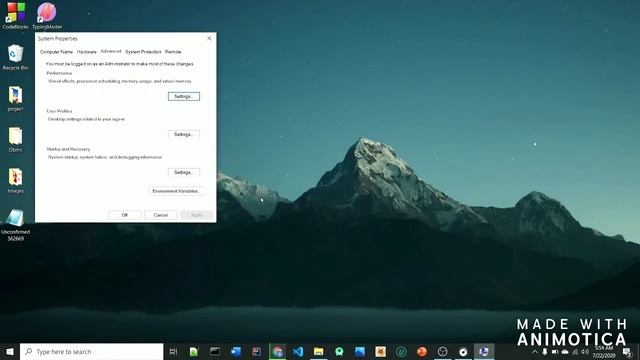
Task: Click the volume speaker tray icon
Action: pos(585,352)
